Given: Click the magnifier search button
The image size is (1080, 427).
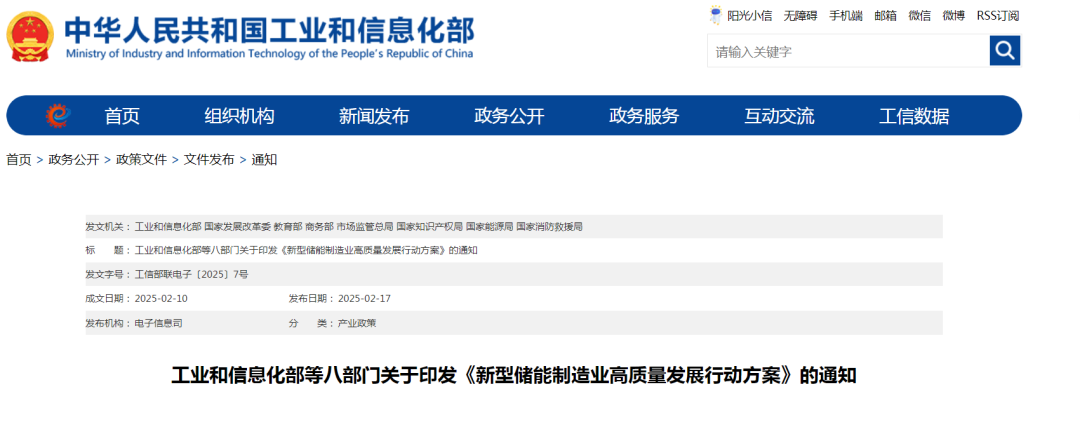Looking at the screenshot, I should tap(1004, 50).
